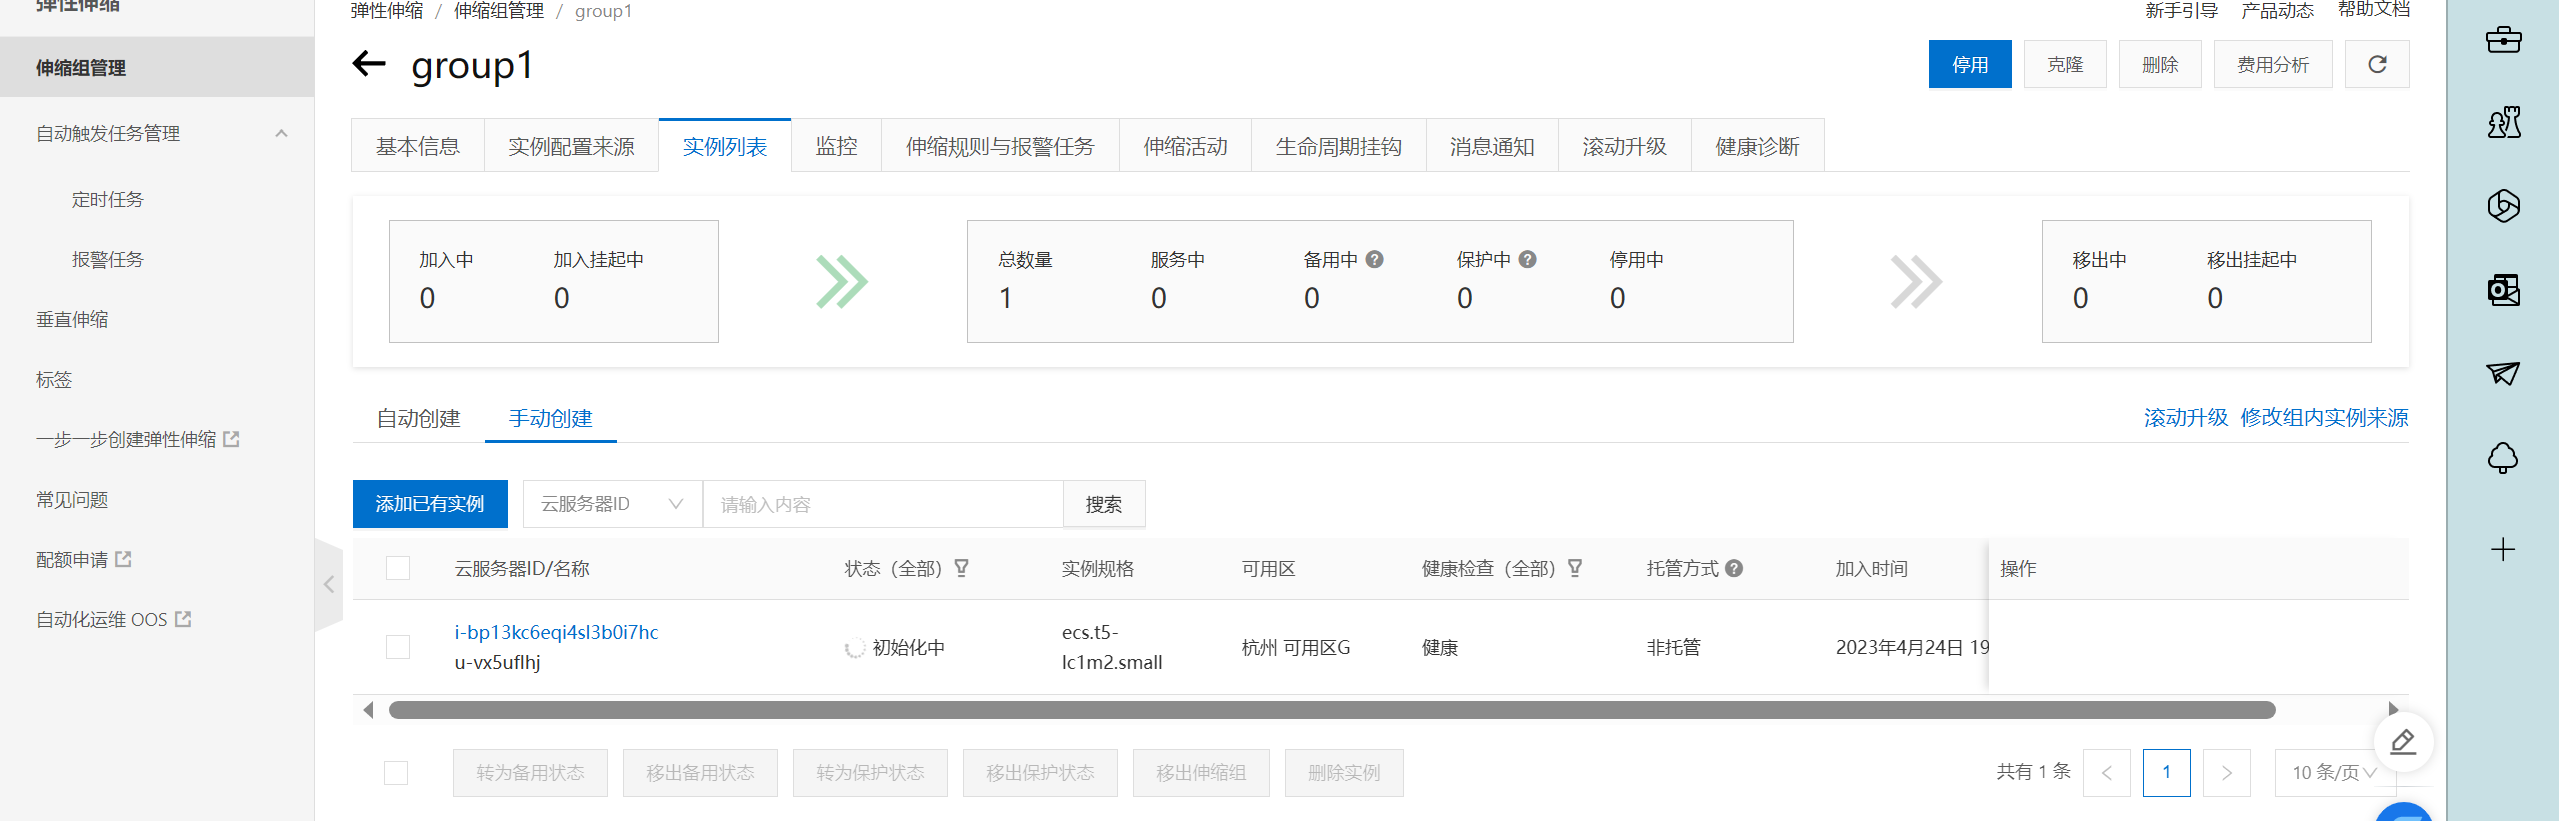Switch to 基本信息 tab
Viewport: 2559px width, 821px height.
[418, 146]
